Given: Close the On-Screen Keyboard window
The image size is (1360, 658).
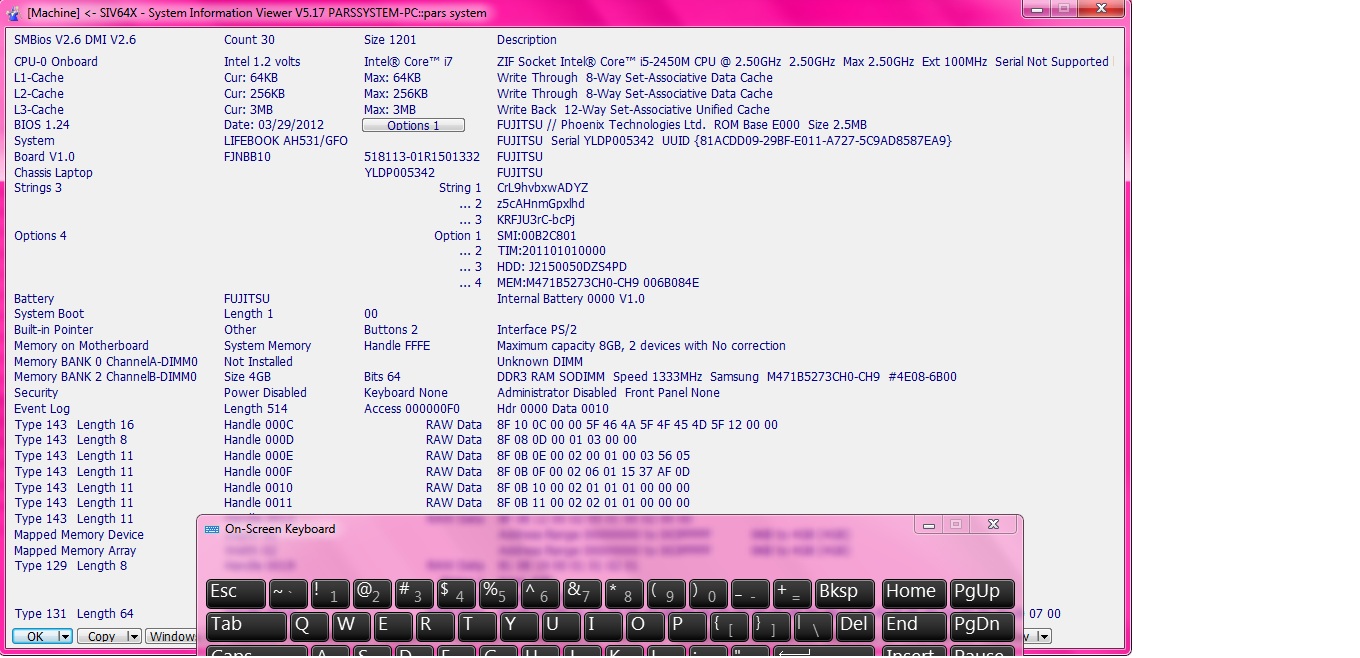Looking at the screenshot, I should [x=993, y=524].
